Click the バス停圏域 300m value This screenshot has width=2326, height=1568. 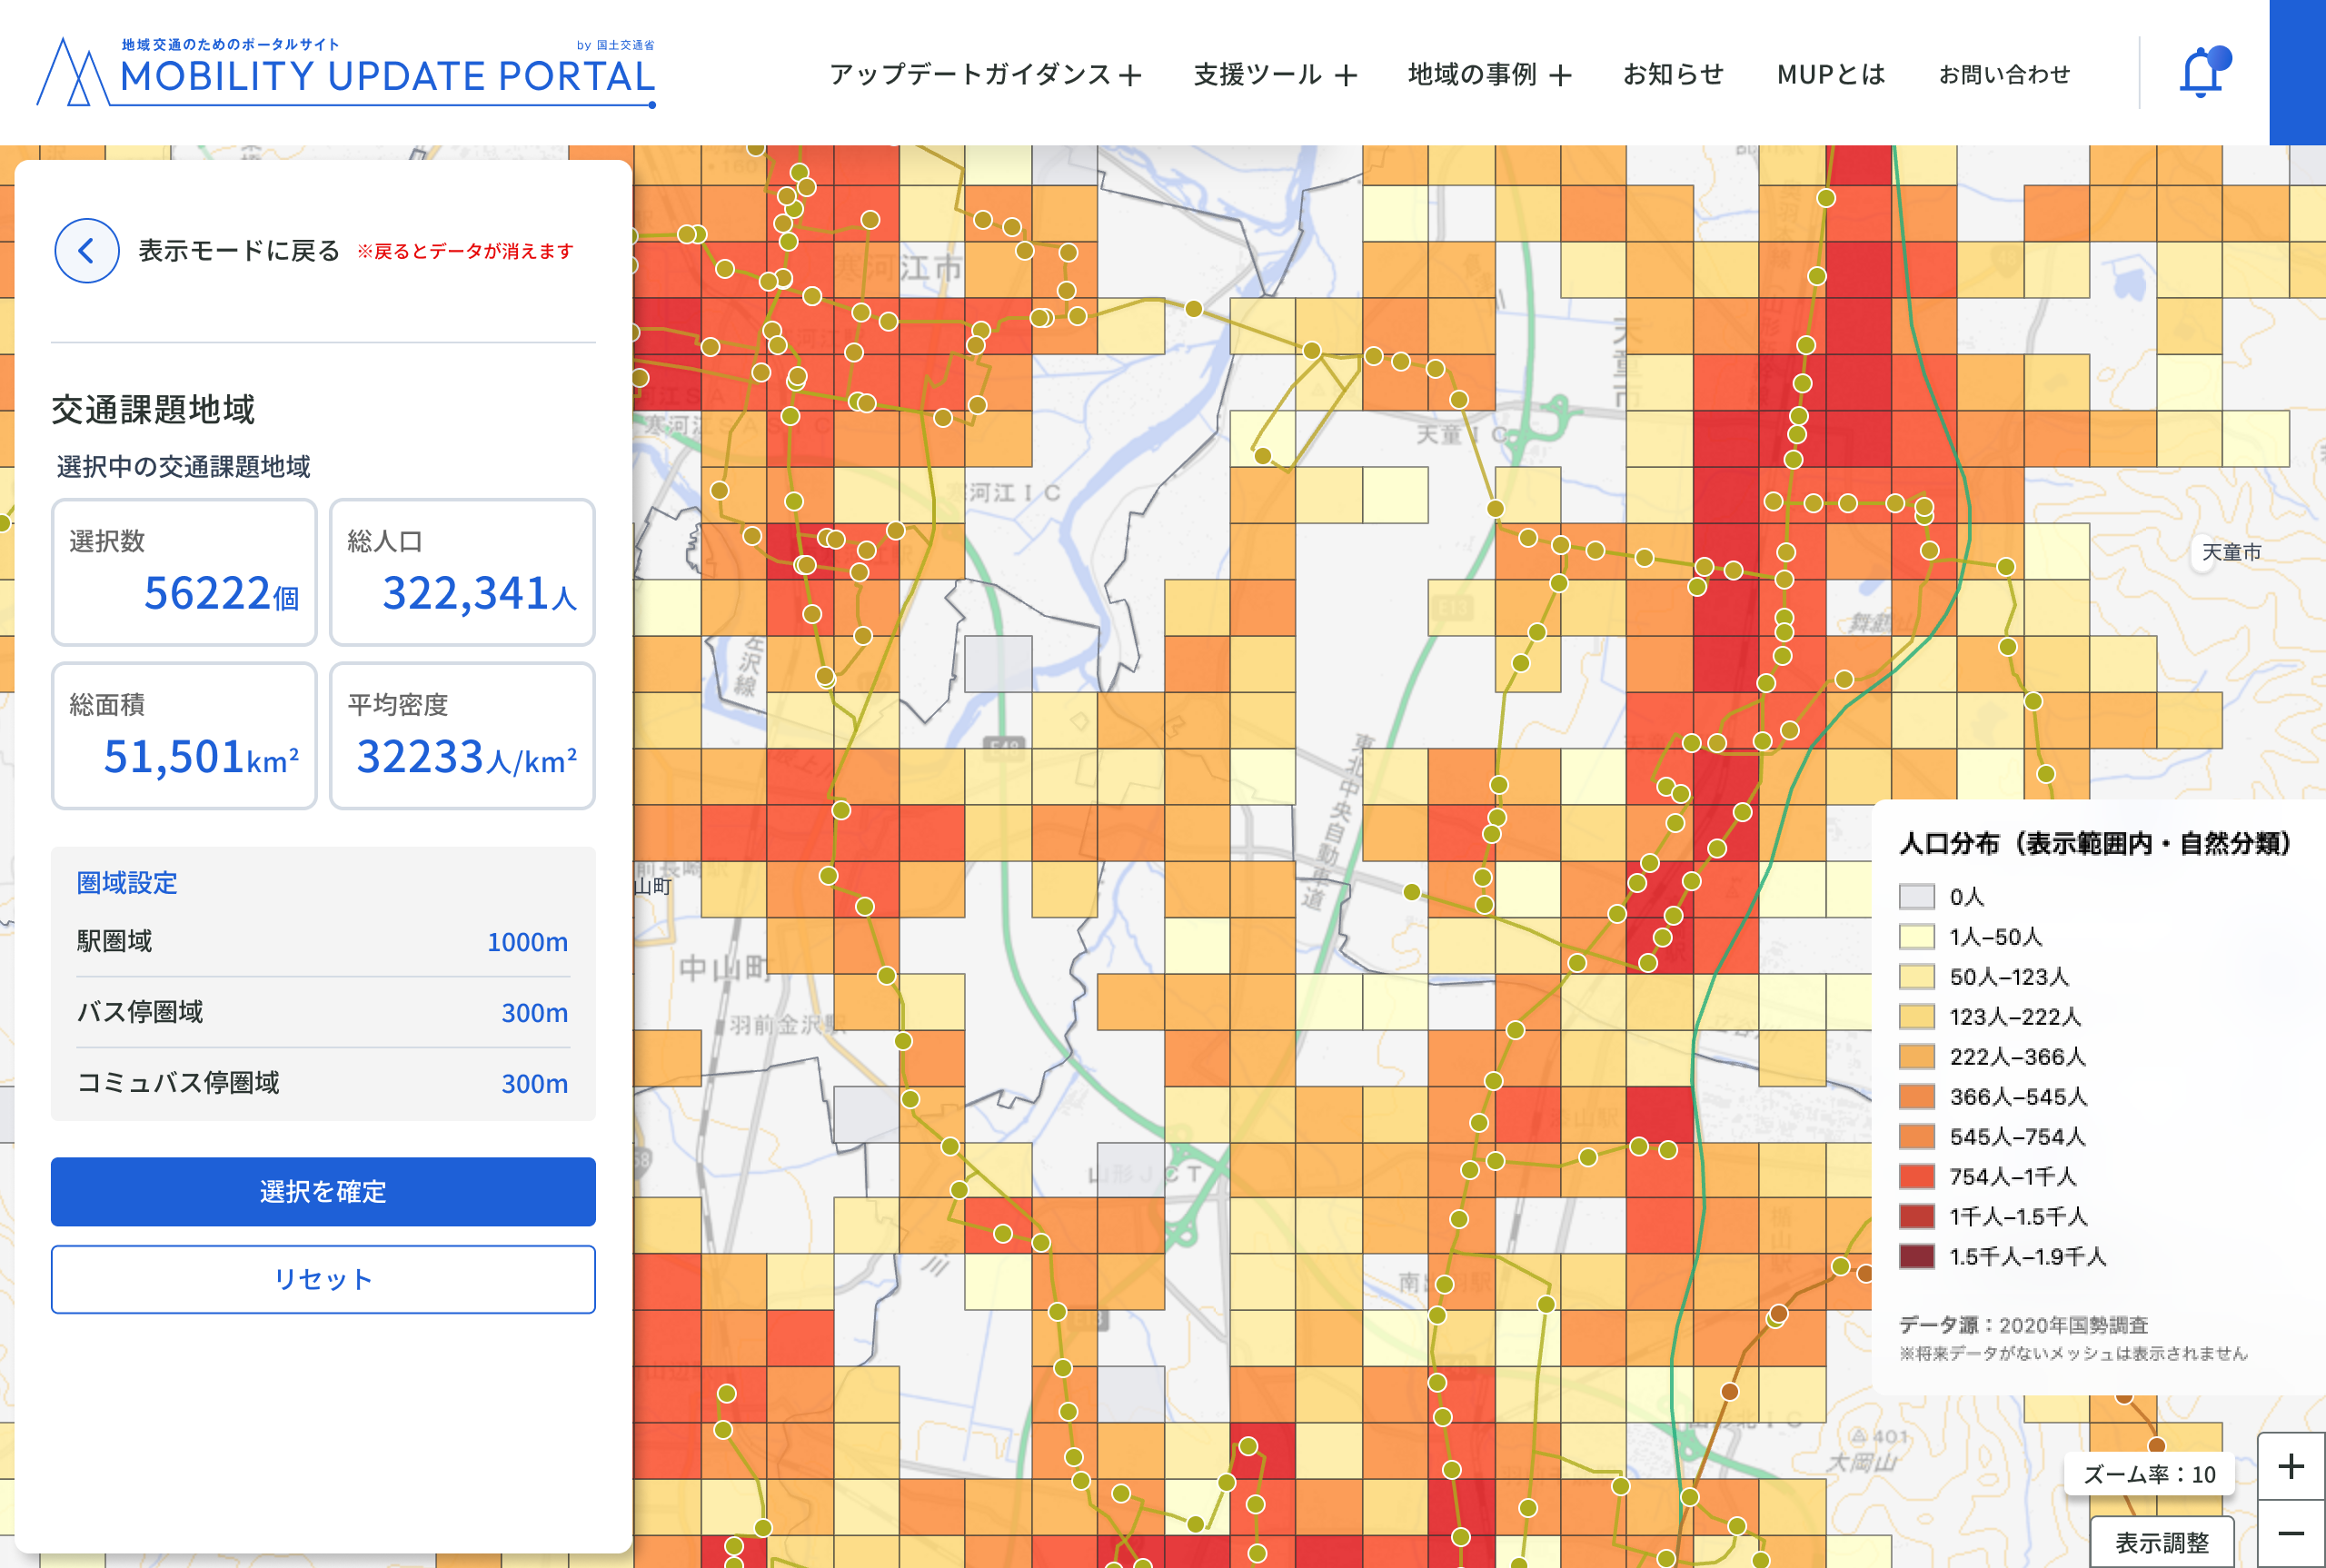pos(534,1013)
